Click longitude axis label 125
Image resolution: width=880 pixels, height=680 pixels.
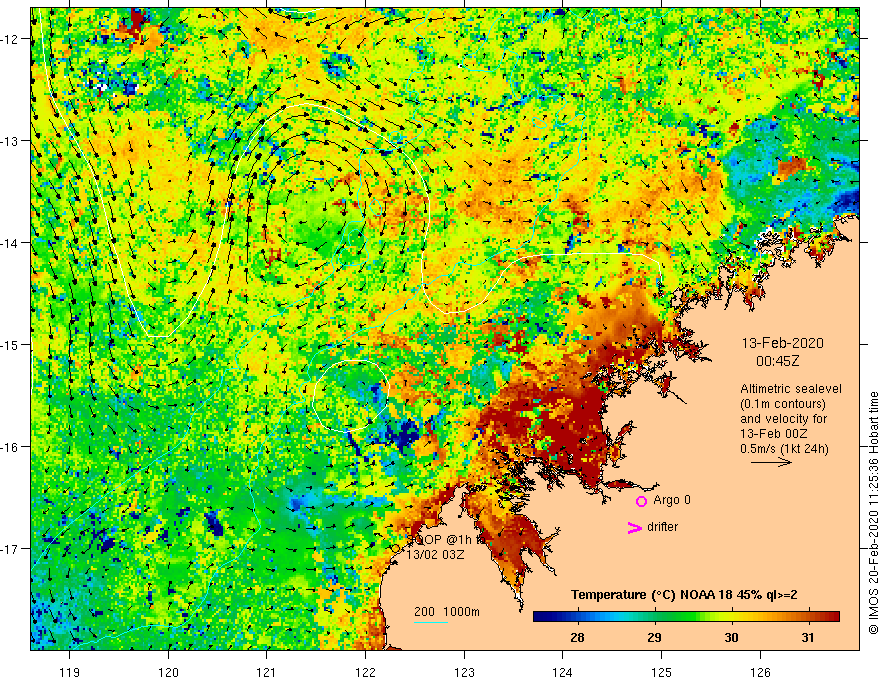click(661, 672)
